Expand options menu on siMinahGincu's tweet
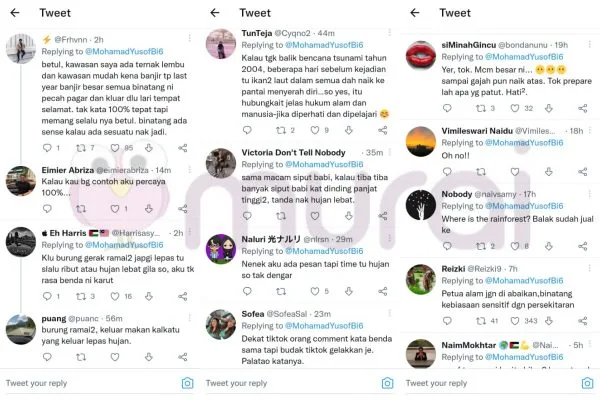The image size is (600, 400). point(589,44)
